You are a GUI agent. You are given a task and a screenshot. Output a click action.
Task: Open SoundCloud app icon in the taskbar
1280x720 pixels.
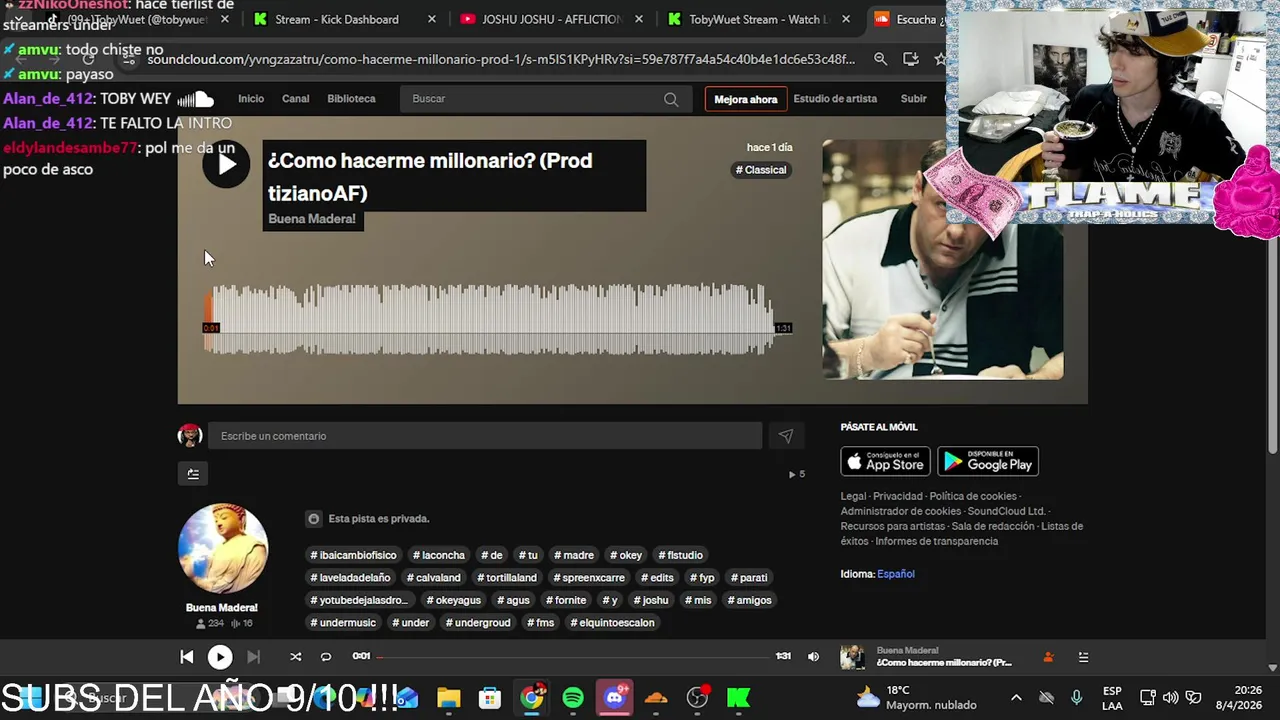[656, 698]
